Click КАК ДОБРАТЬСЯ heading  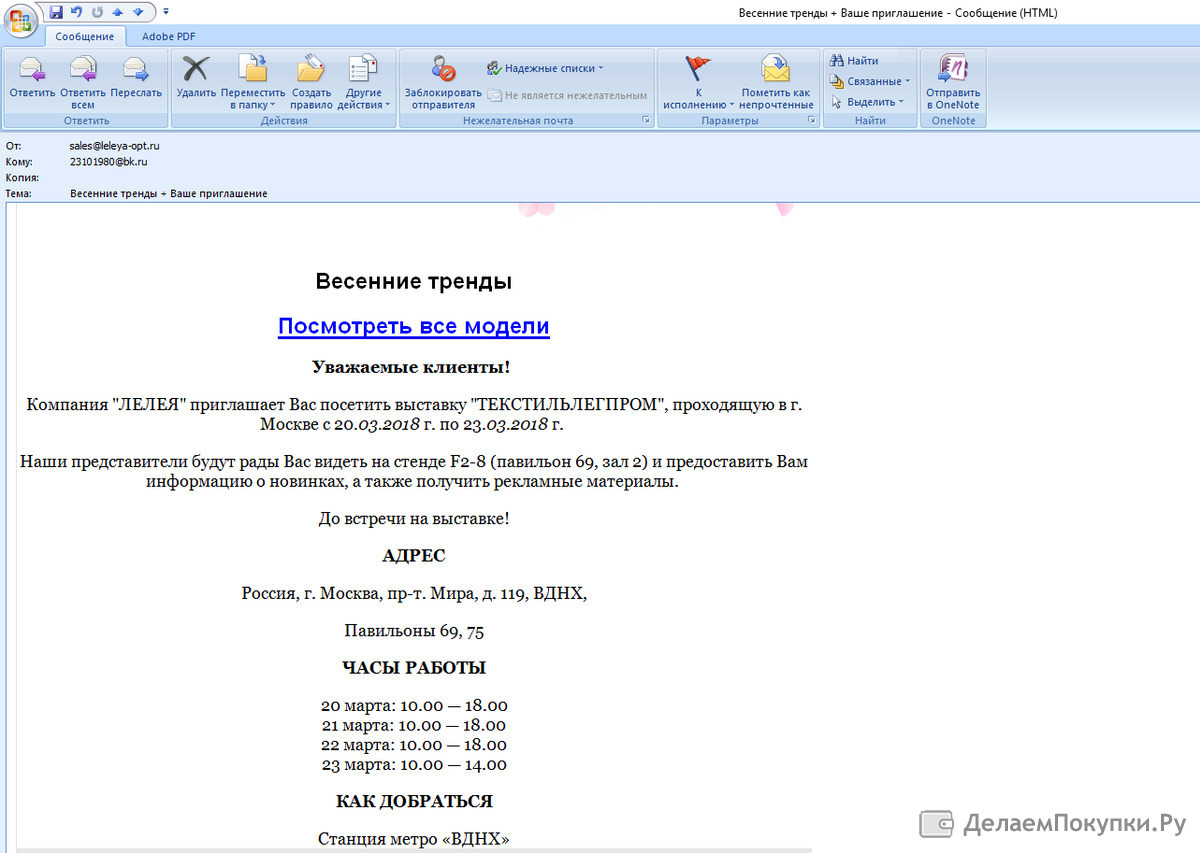click(414, 802)
